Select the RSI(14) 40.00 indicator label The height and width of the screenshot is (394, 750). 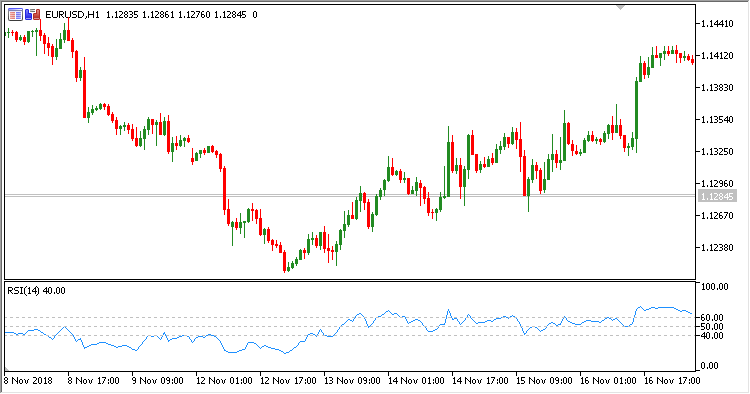coord(36,291)
